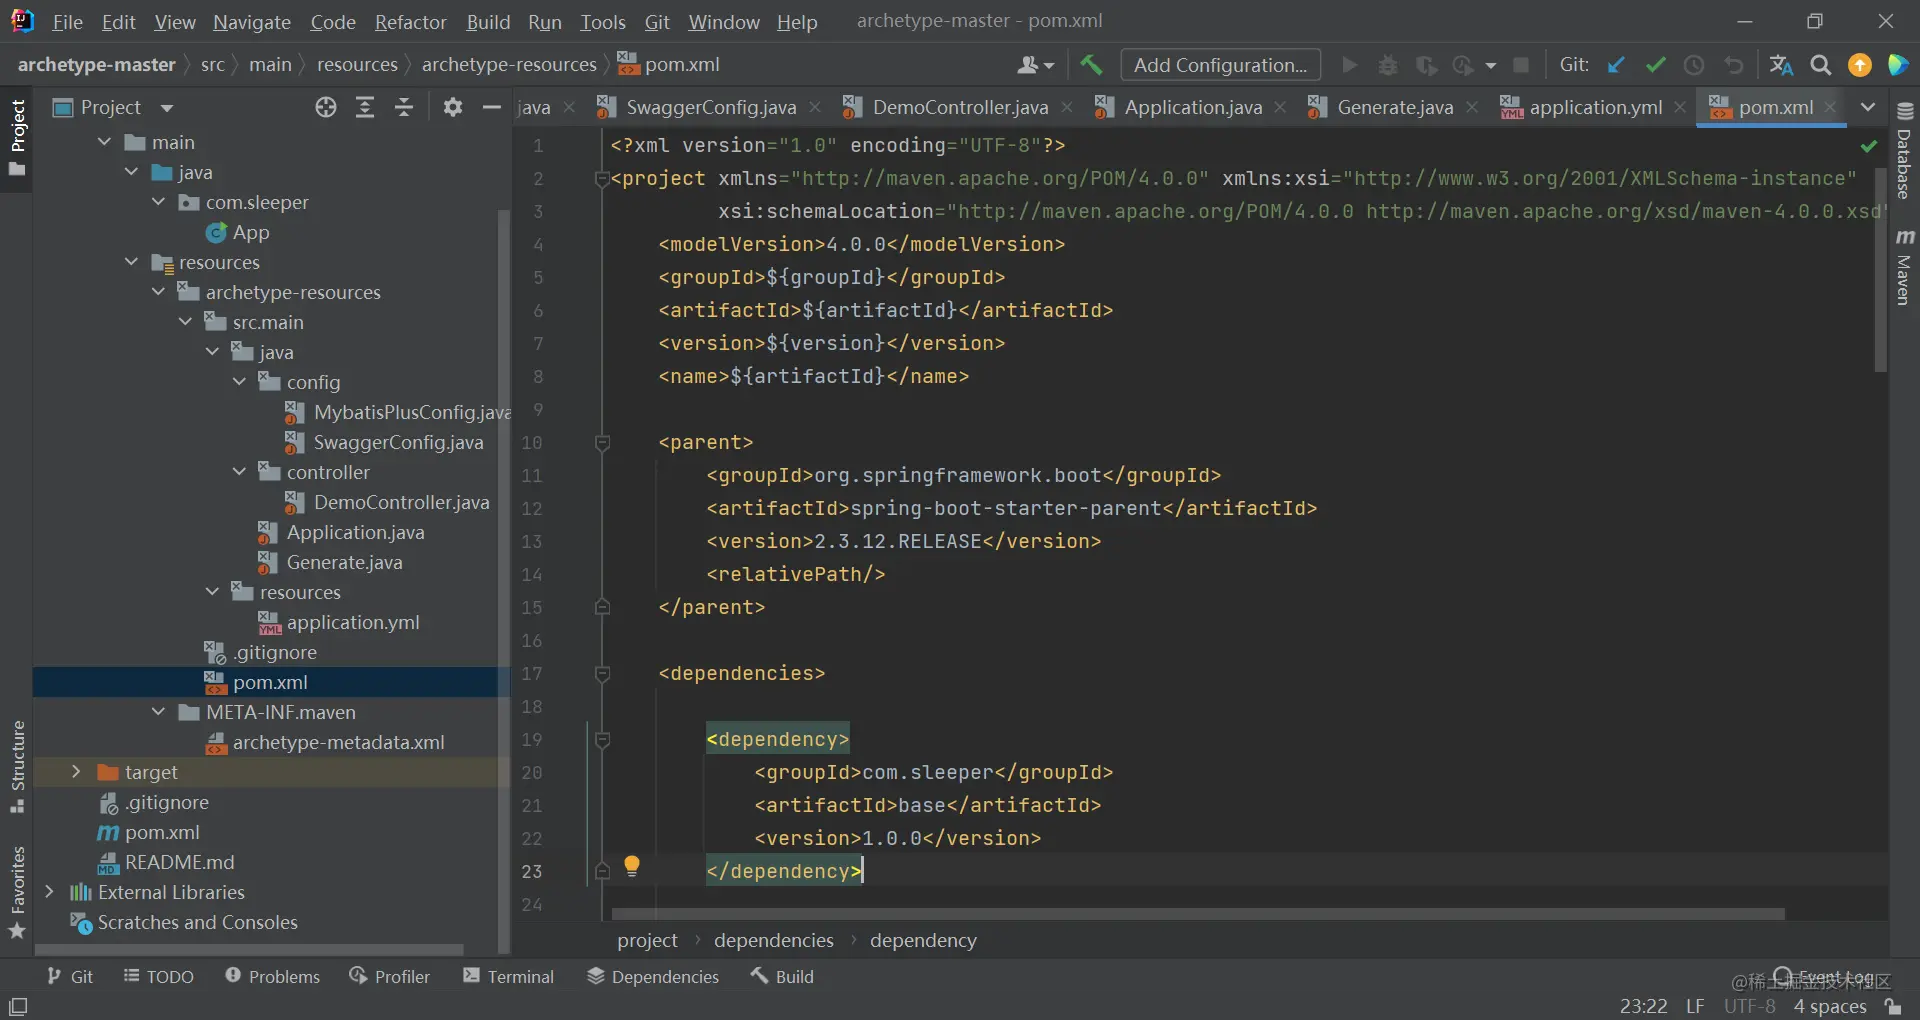Show the intention lightbulb on line 23
Image resolution: width=1920 pixels, height=1020 pixels.
(632, 866)
